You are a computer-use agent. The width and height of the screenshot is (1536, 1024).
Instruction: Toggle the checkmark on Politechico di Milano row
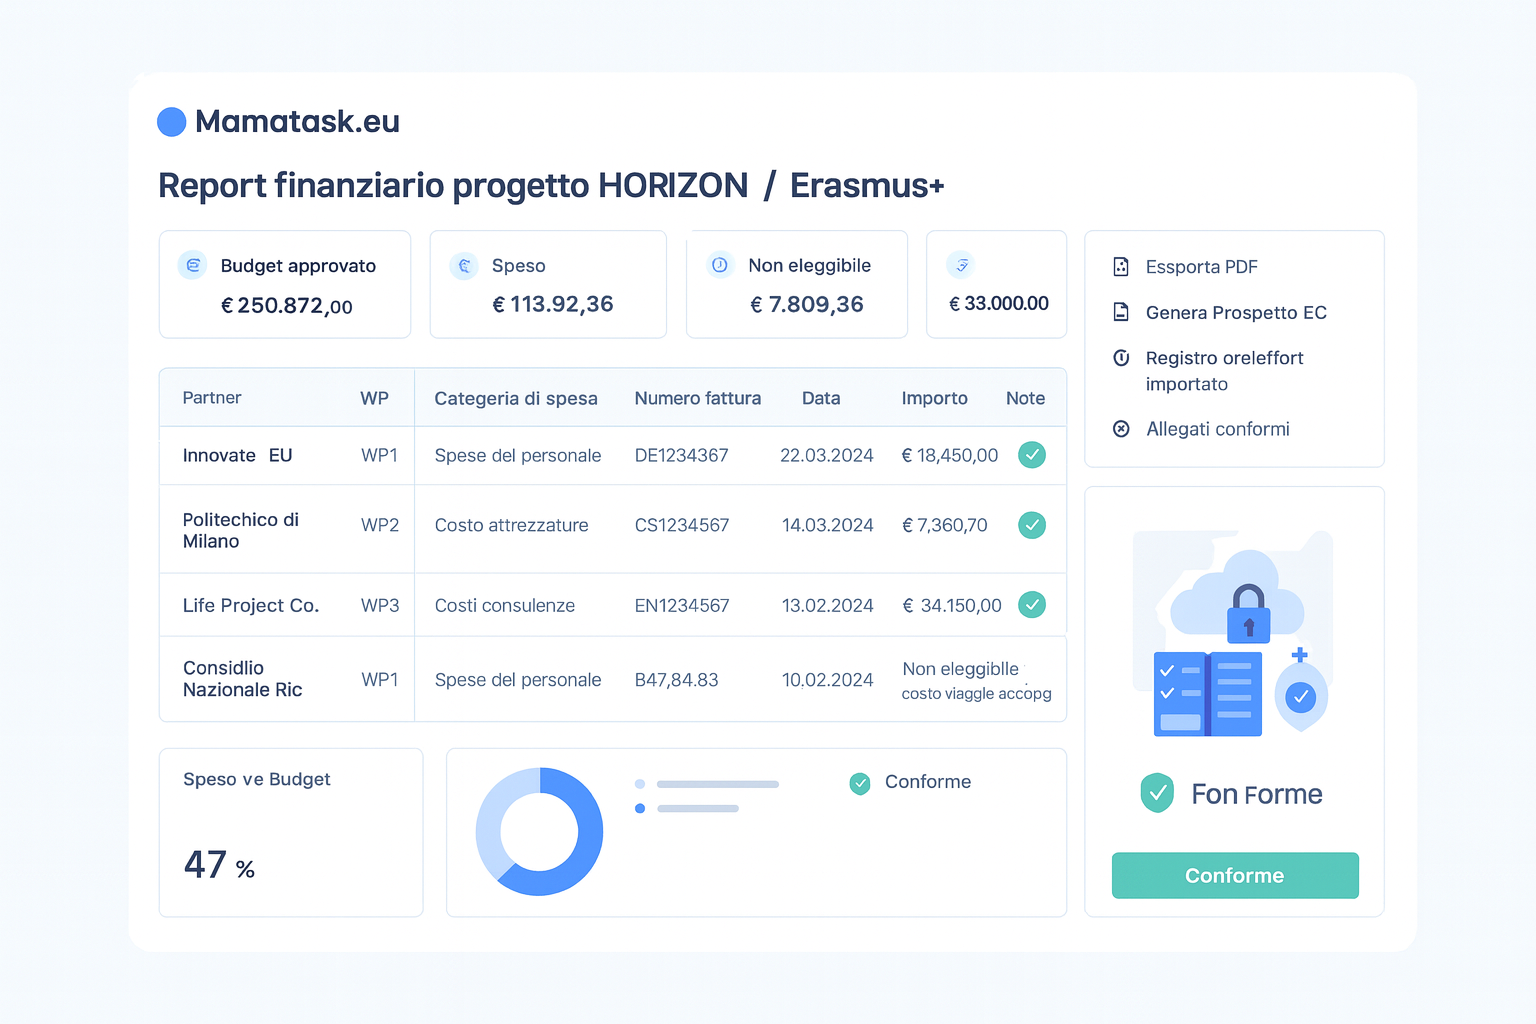tap(1031, 525)
